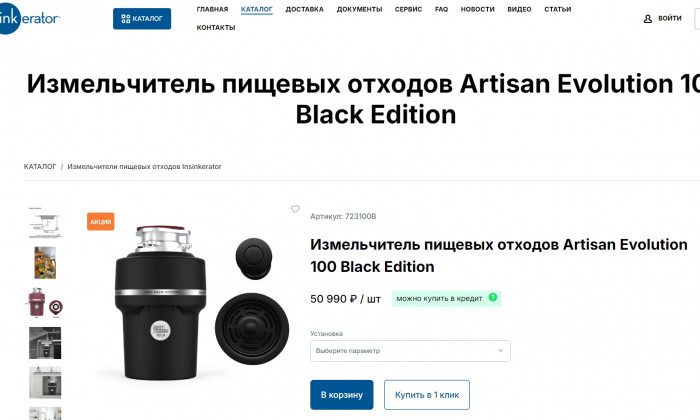Follow the КАТАЛОГ breadcrumb link
Viewport: 700px width, 420px height.
[40, 166]
